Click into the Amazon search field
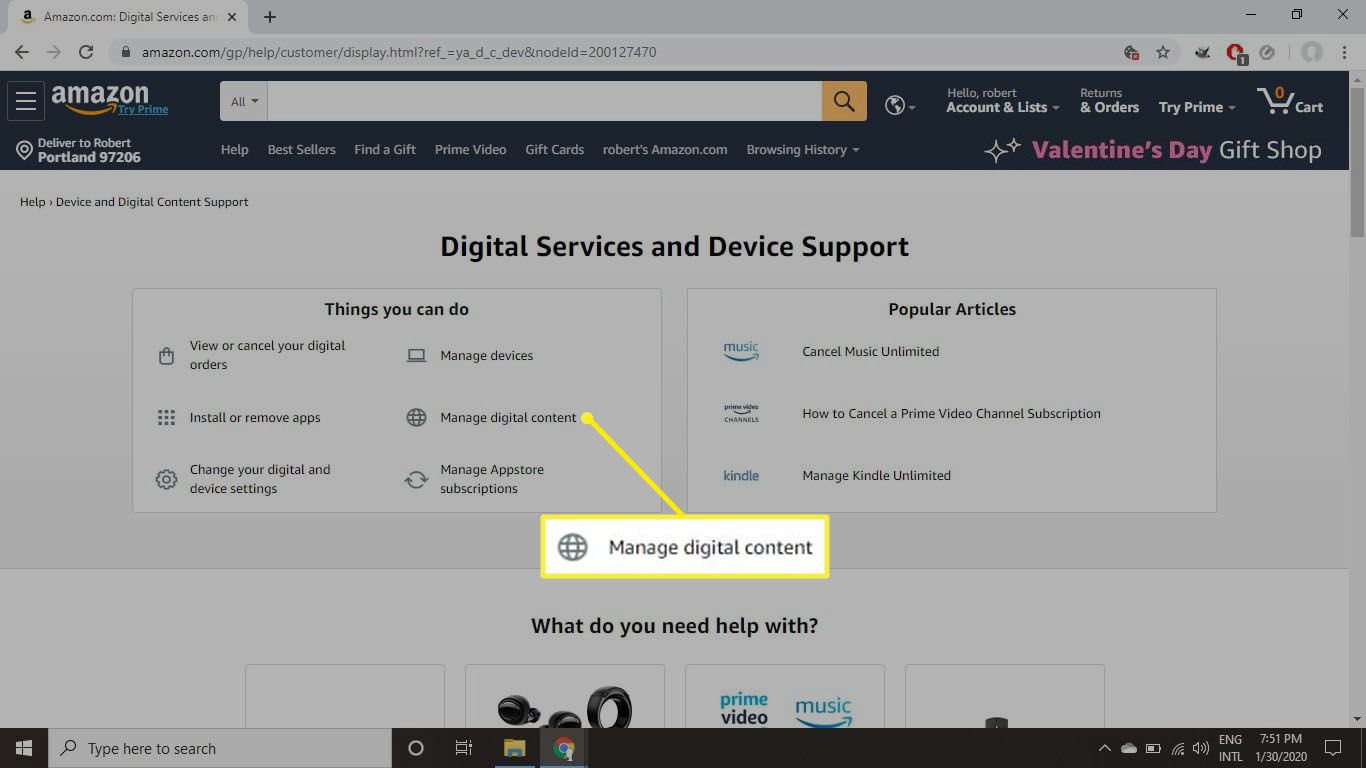The height and width of the screenshot is (768, 1366). click(x=544, y=101)
